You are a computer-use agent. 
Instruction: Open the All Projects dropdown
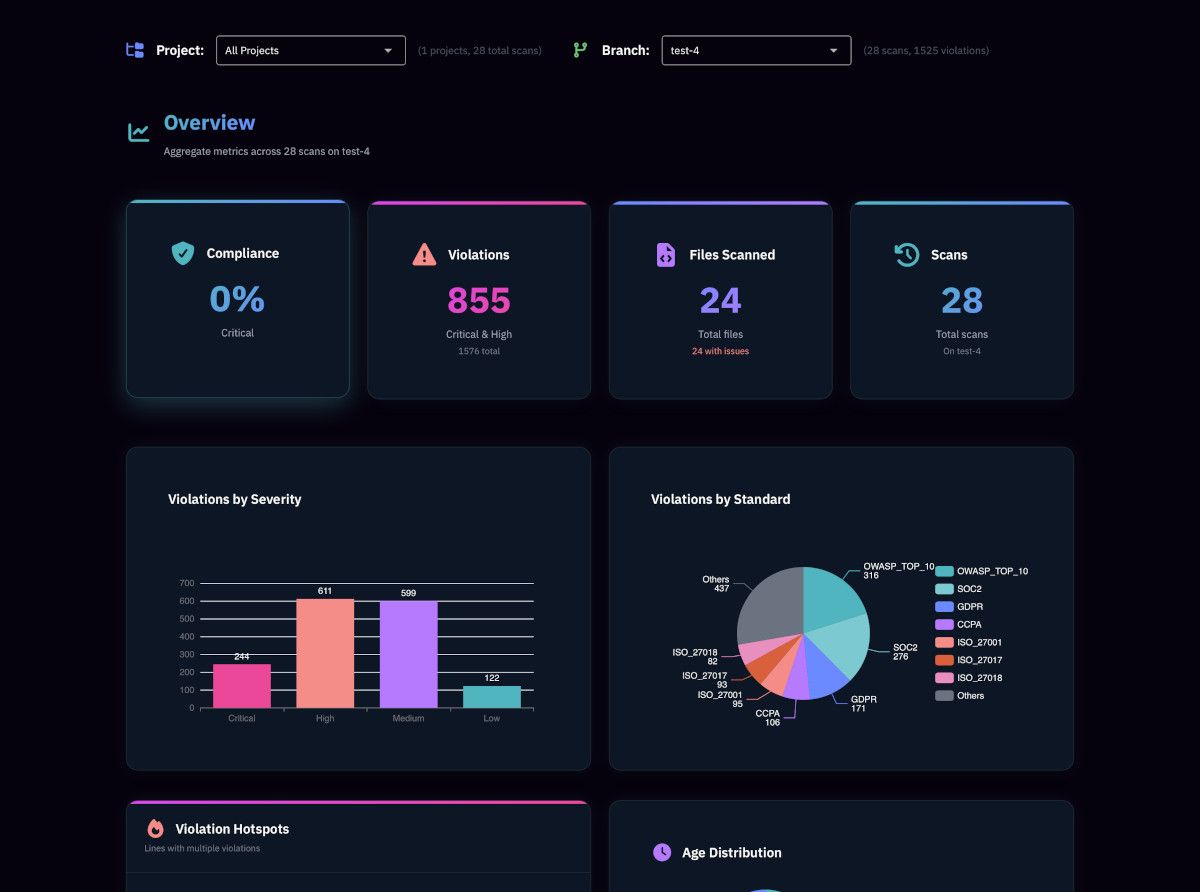coord(311,50)
